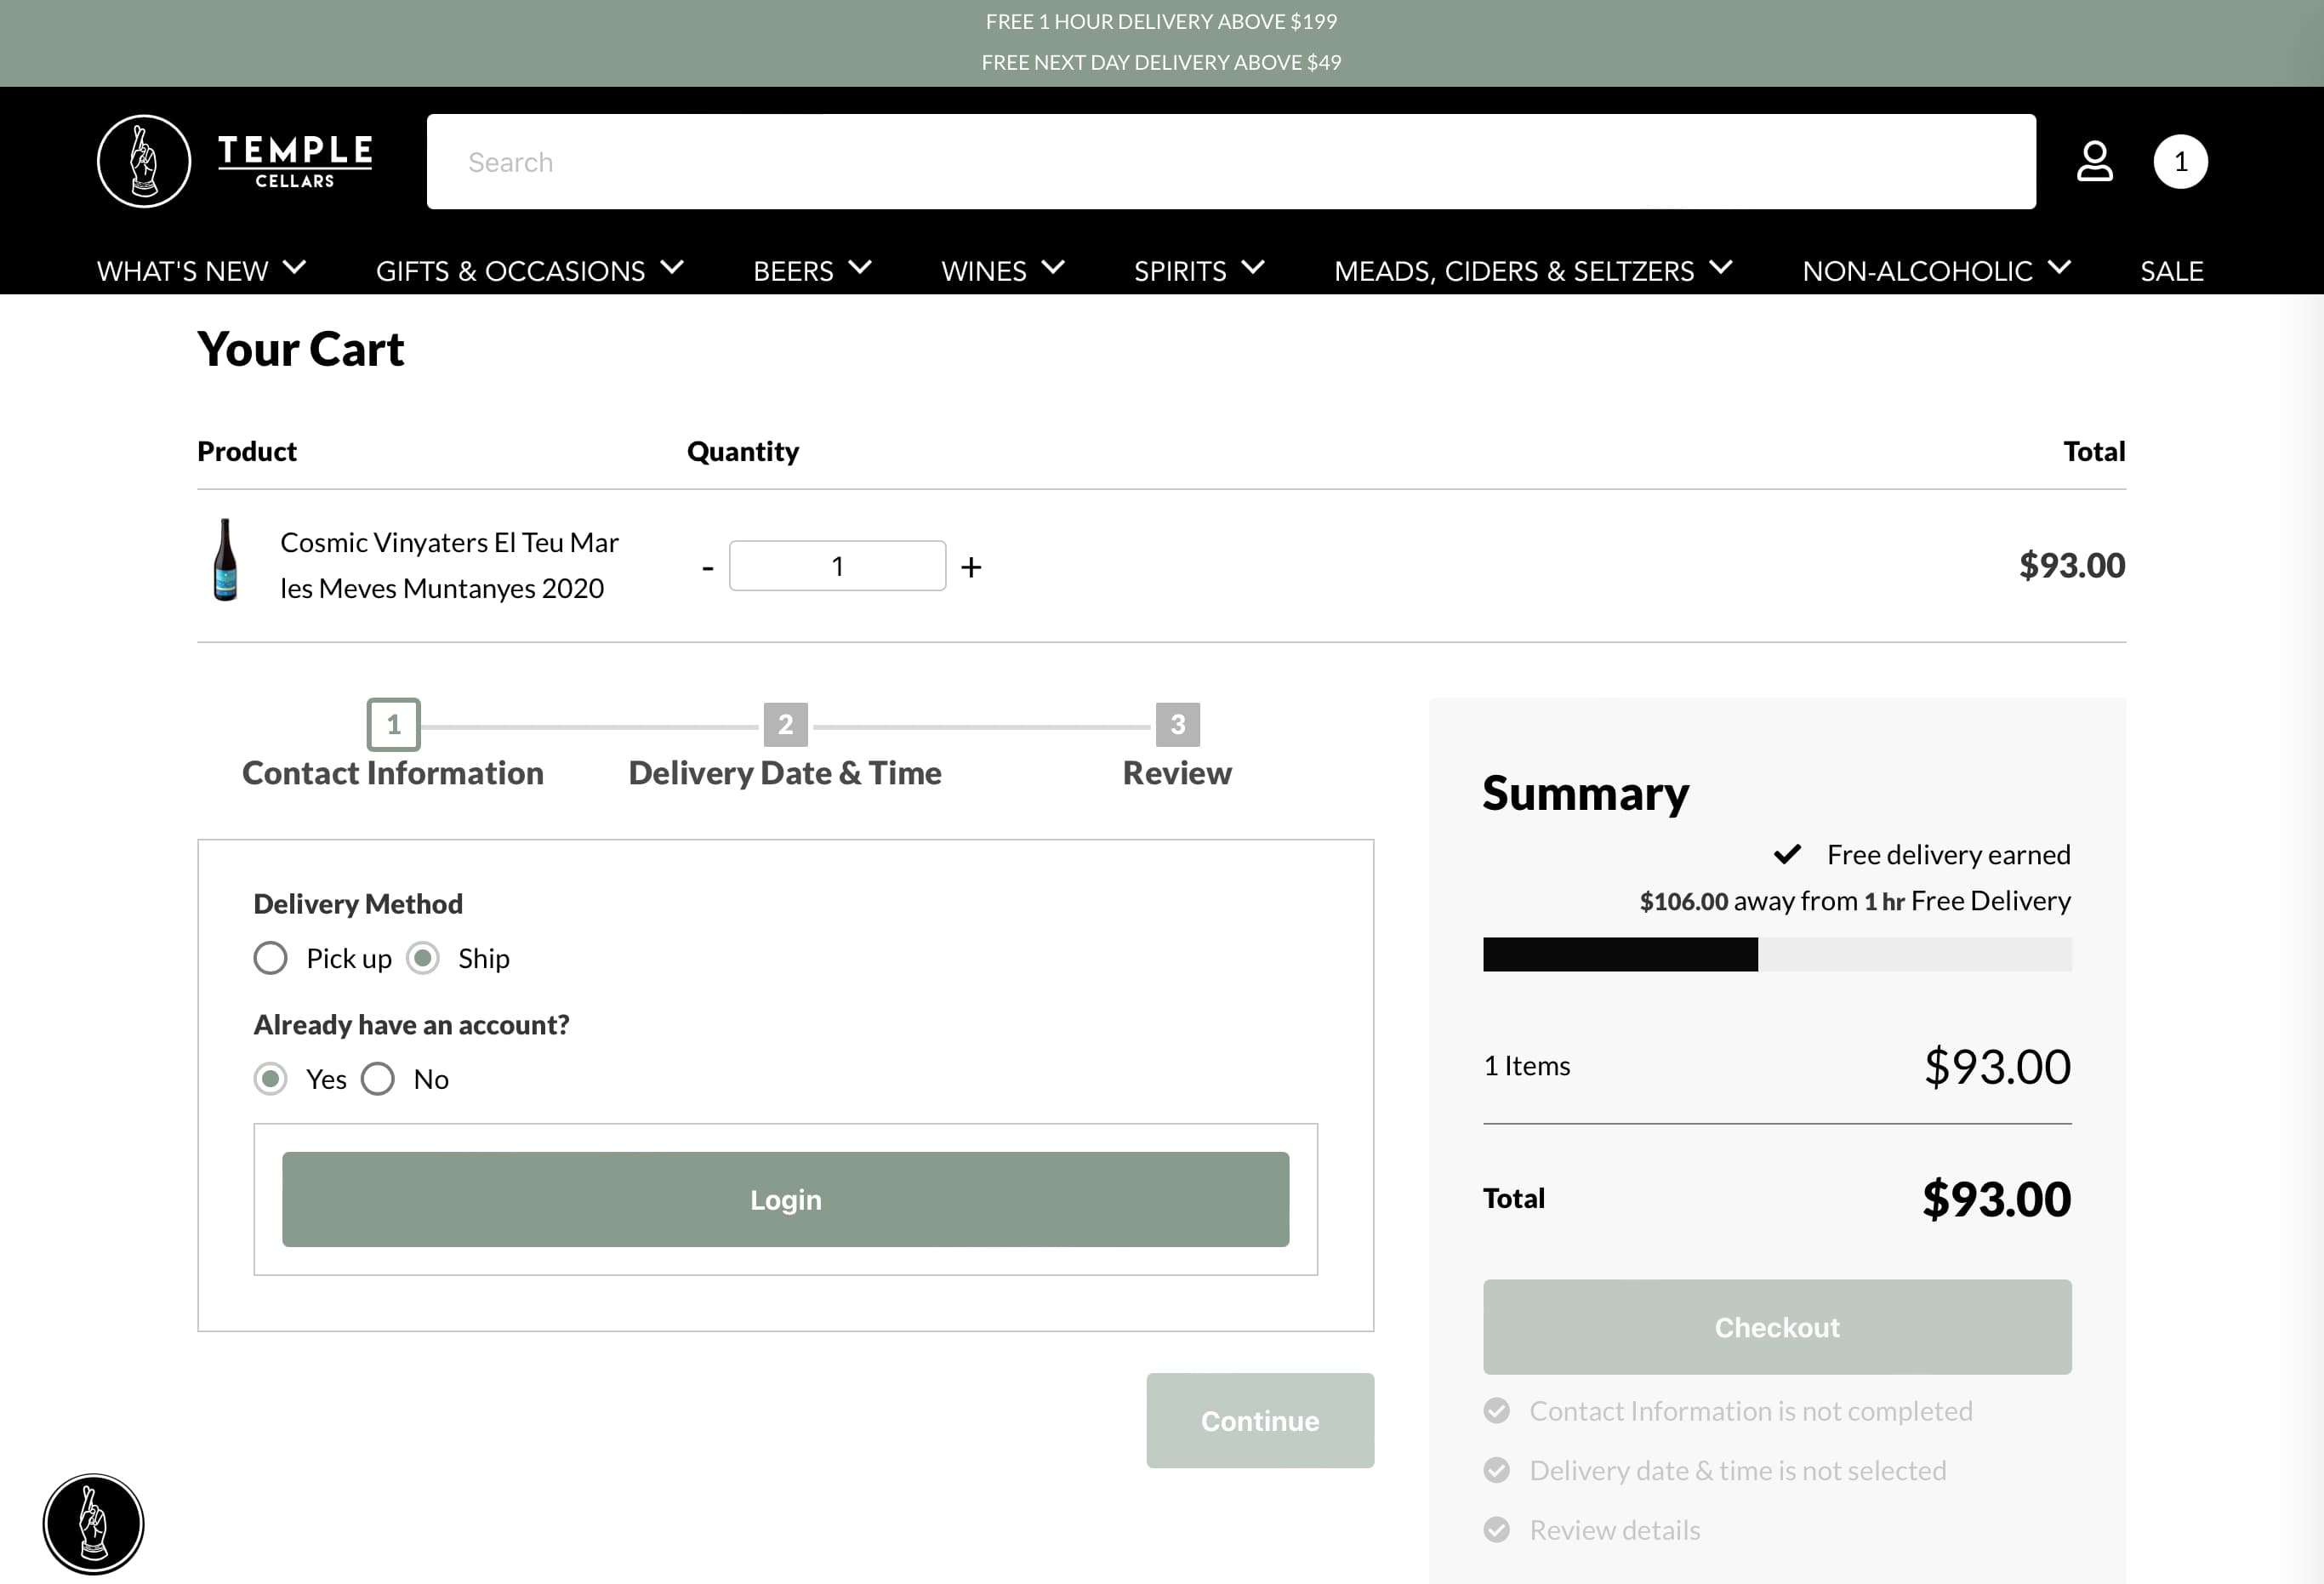The width and height of the screenshot is (2324, 1584).
Task: Select the Ship delivery method
Action: coord(423,958)
